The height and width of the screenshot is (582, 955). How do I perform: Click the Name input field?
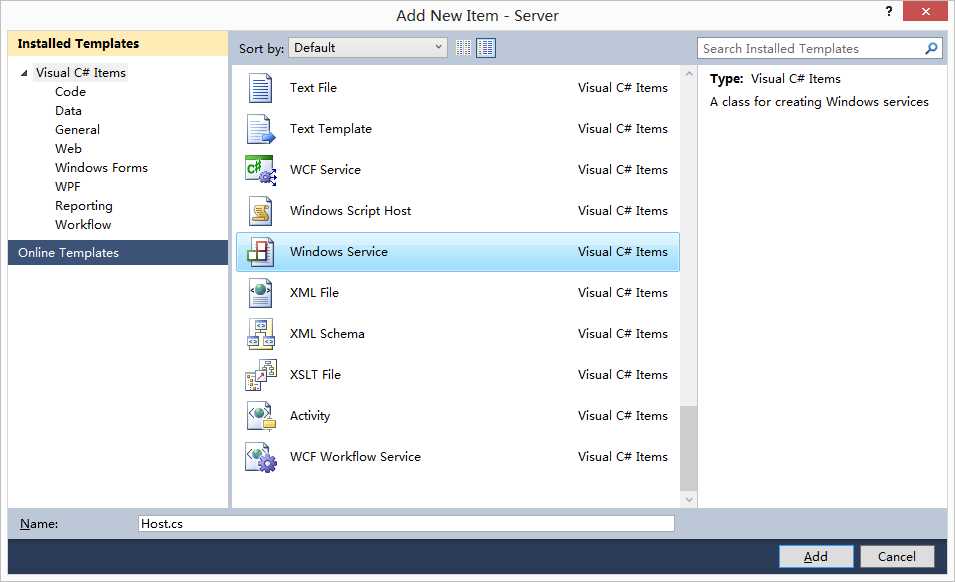pos(406,524)
